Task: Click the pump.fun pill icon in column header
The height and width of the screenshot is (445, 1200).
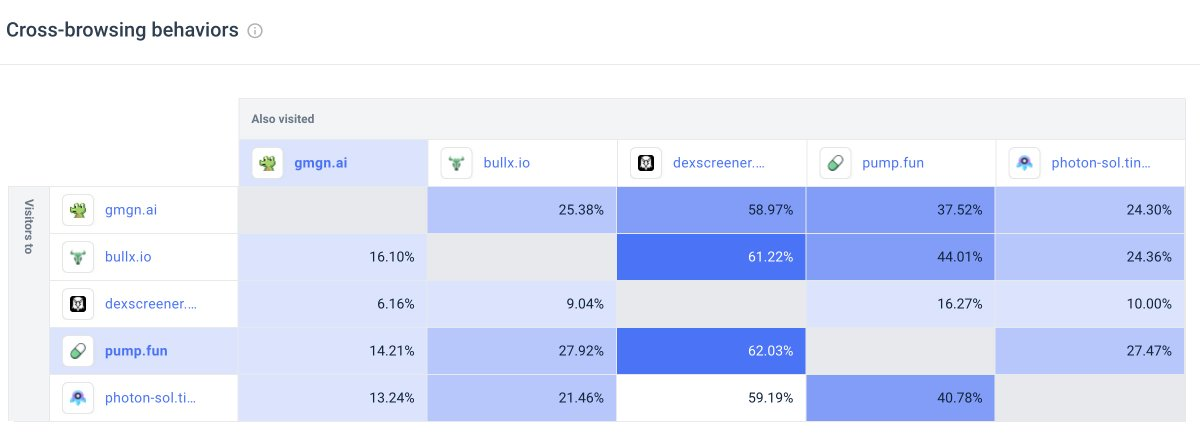Action: click(x=836, y=162)
